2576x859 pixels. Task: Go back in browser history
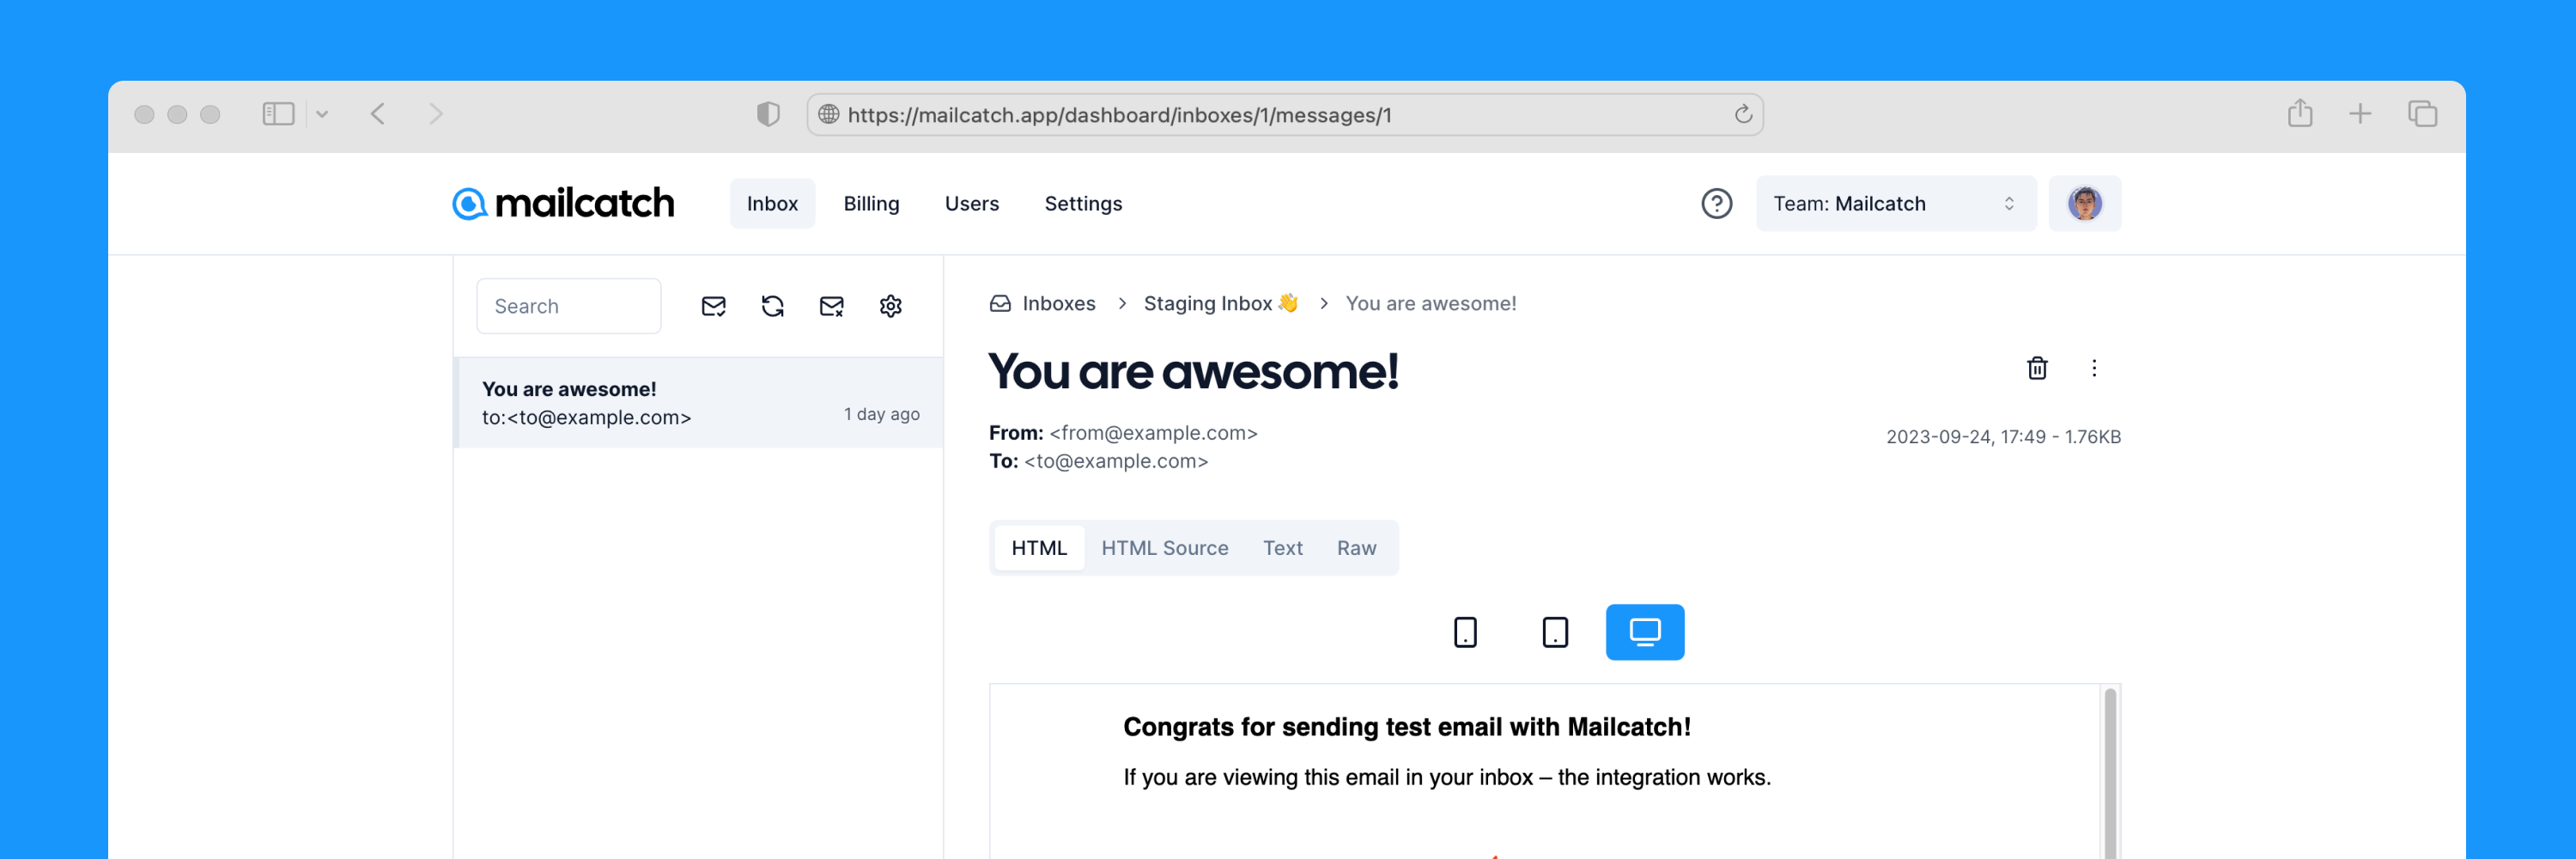coord(378,114)
